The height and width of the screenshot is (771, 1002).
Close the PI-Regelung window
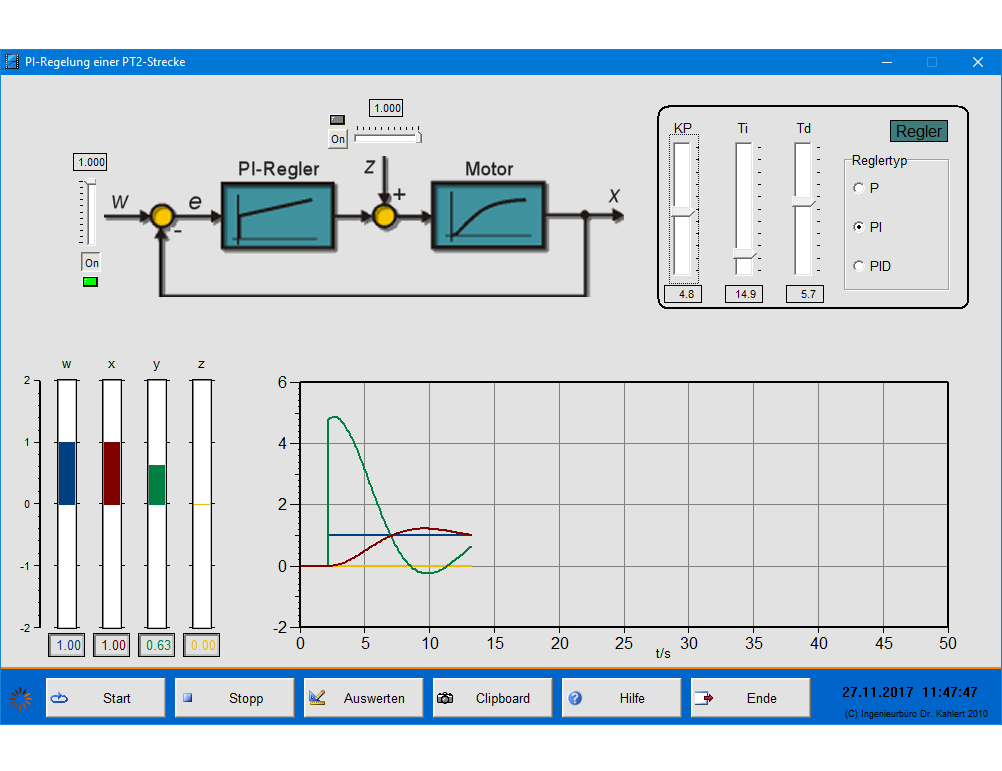tap(978, 62)
